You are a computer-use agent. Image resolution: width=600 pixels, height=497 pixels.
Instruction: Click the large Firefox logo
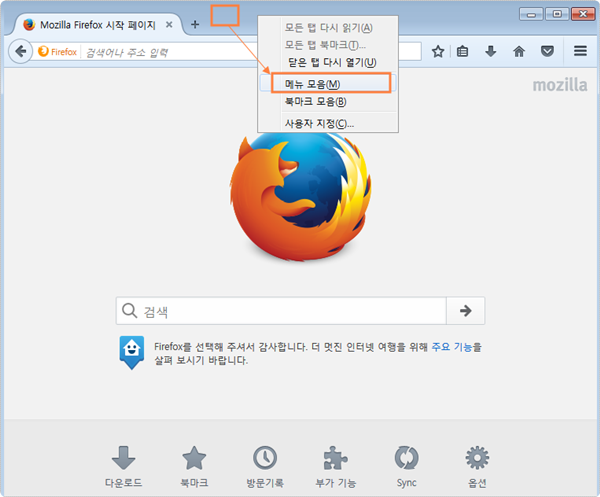click(300, 195)
